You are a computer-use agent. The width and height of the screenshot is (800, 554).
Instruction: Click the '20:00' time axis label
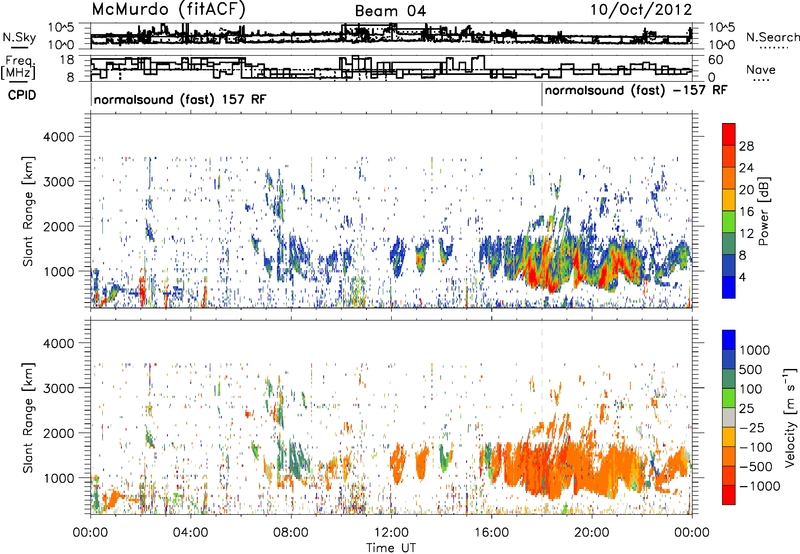click(592, 533)
